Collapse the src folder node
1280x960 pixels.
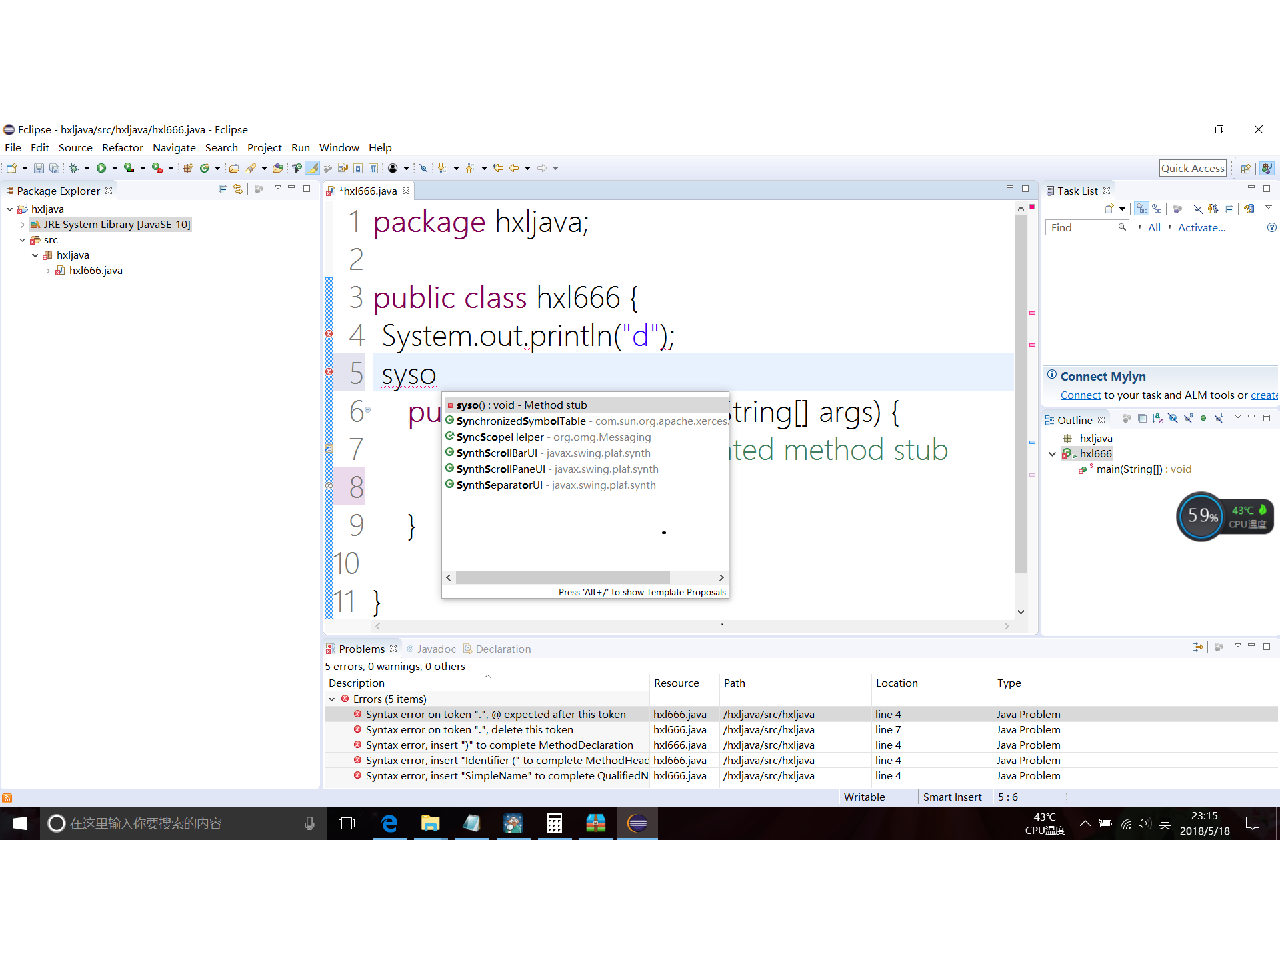tap(23, 240)
